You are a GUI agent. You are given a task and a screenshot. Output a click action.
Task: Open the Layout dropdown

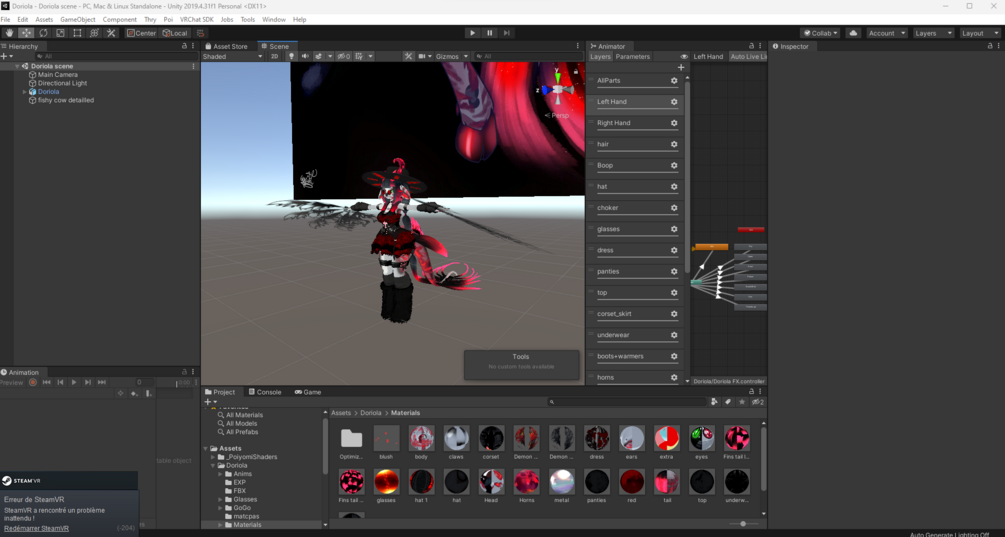(x=979, y=33)
